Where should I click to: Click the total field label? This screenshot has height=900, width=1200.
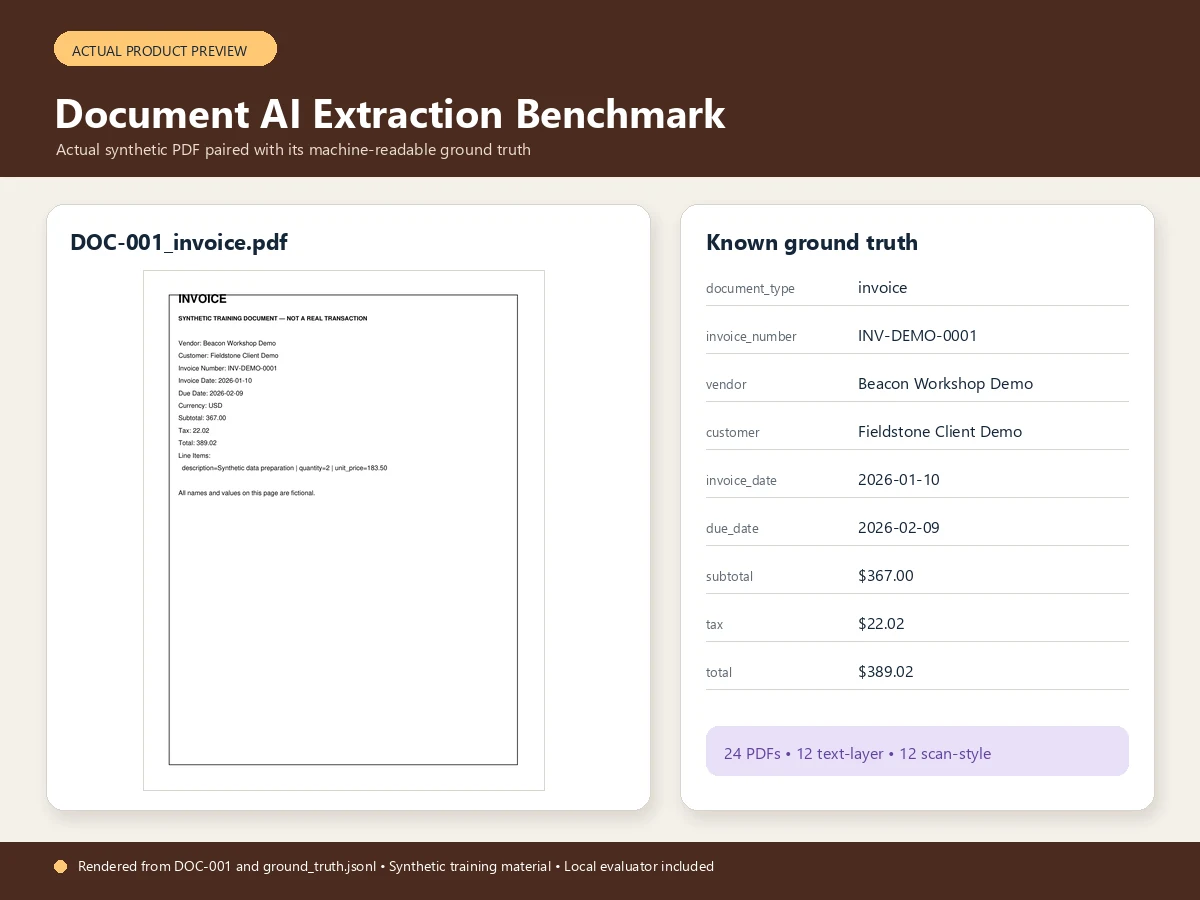coord(719,673)
